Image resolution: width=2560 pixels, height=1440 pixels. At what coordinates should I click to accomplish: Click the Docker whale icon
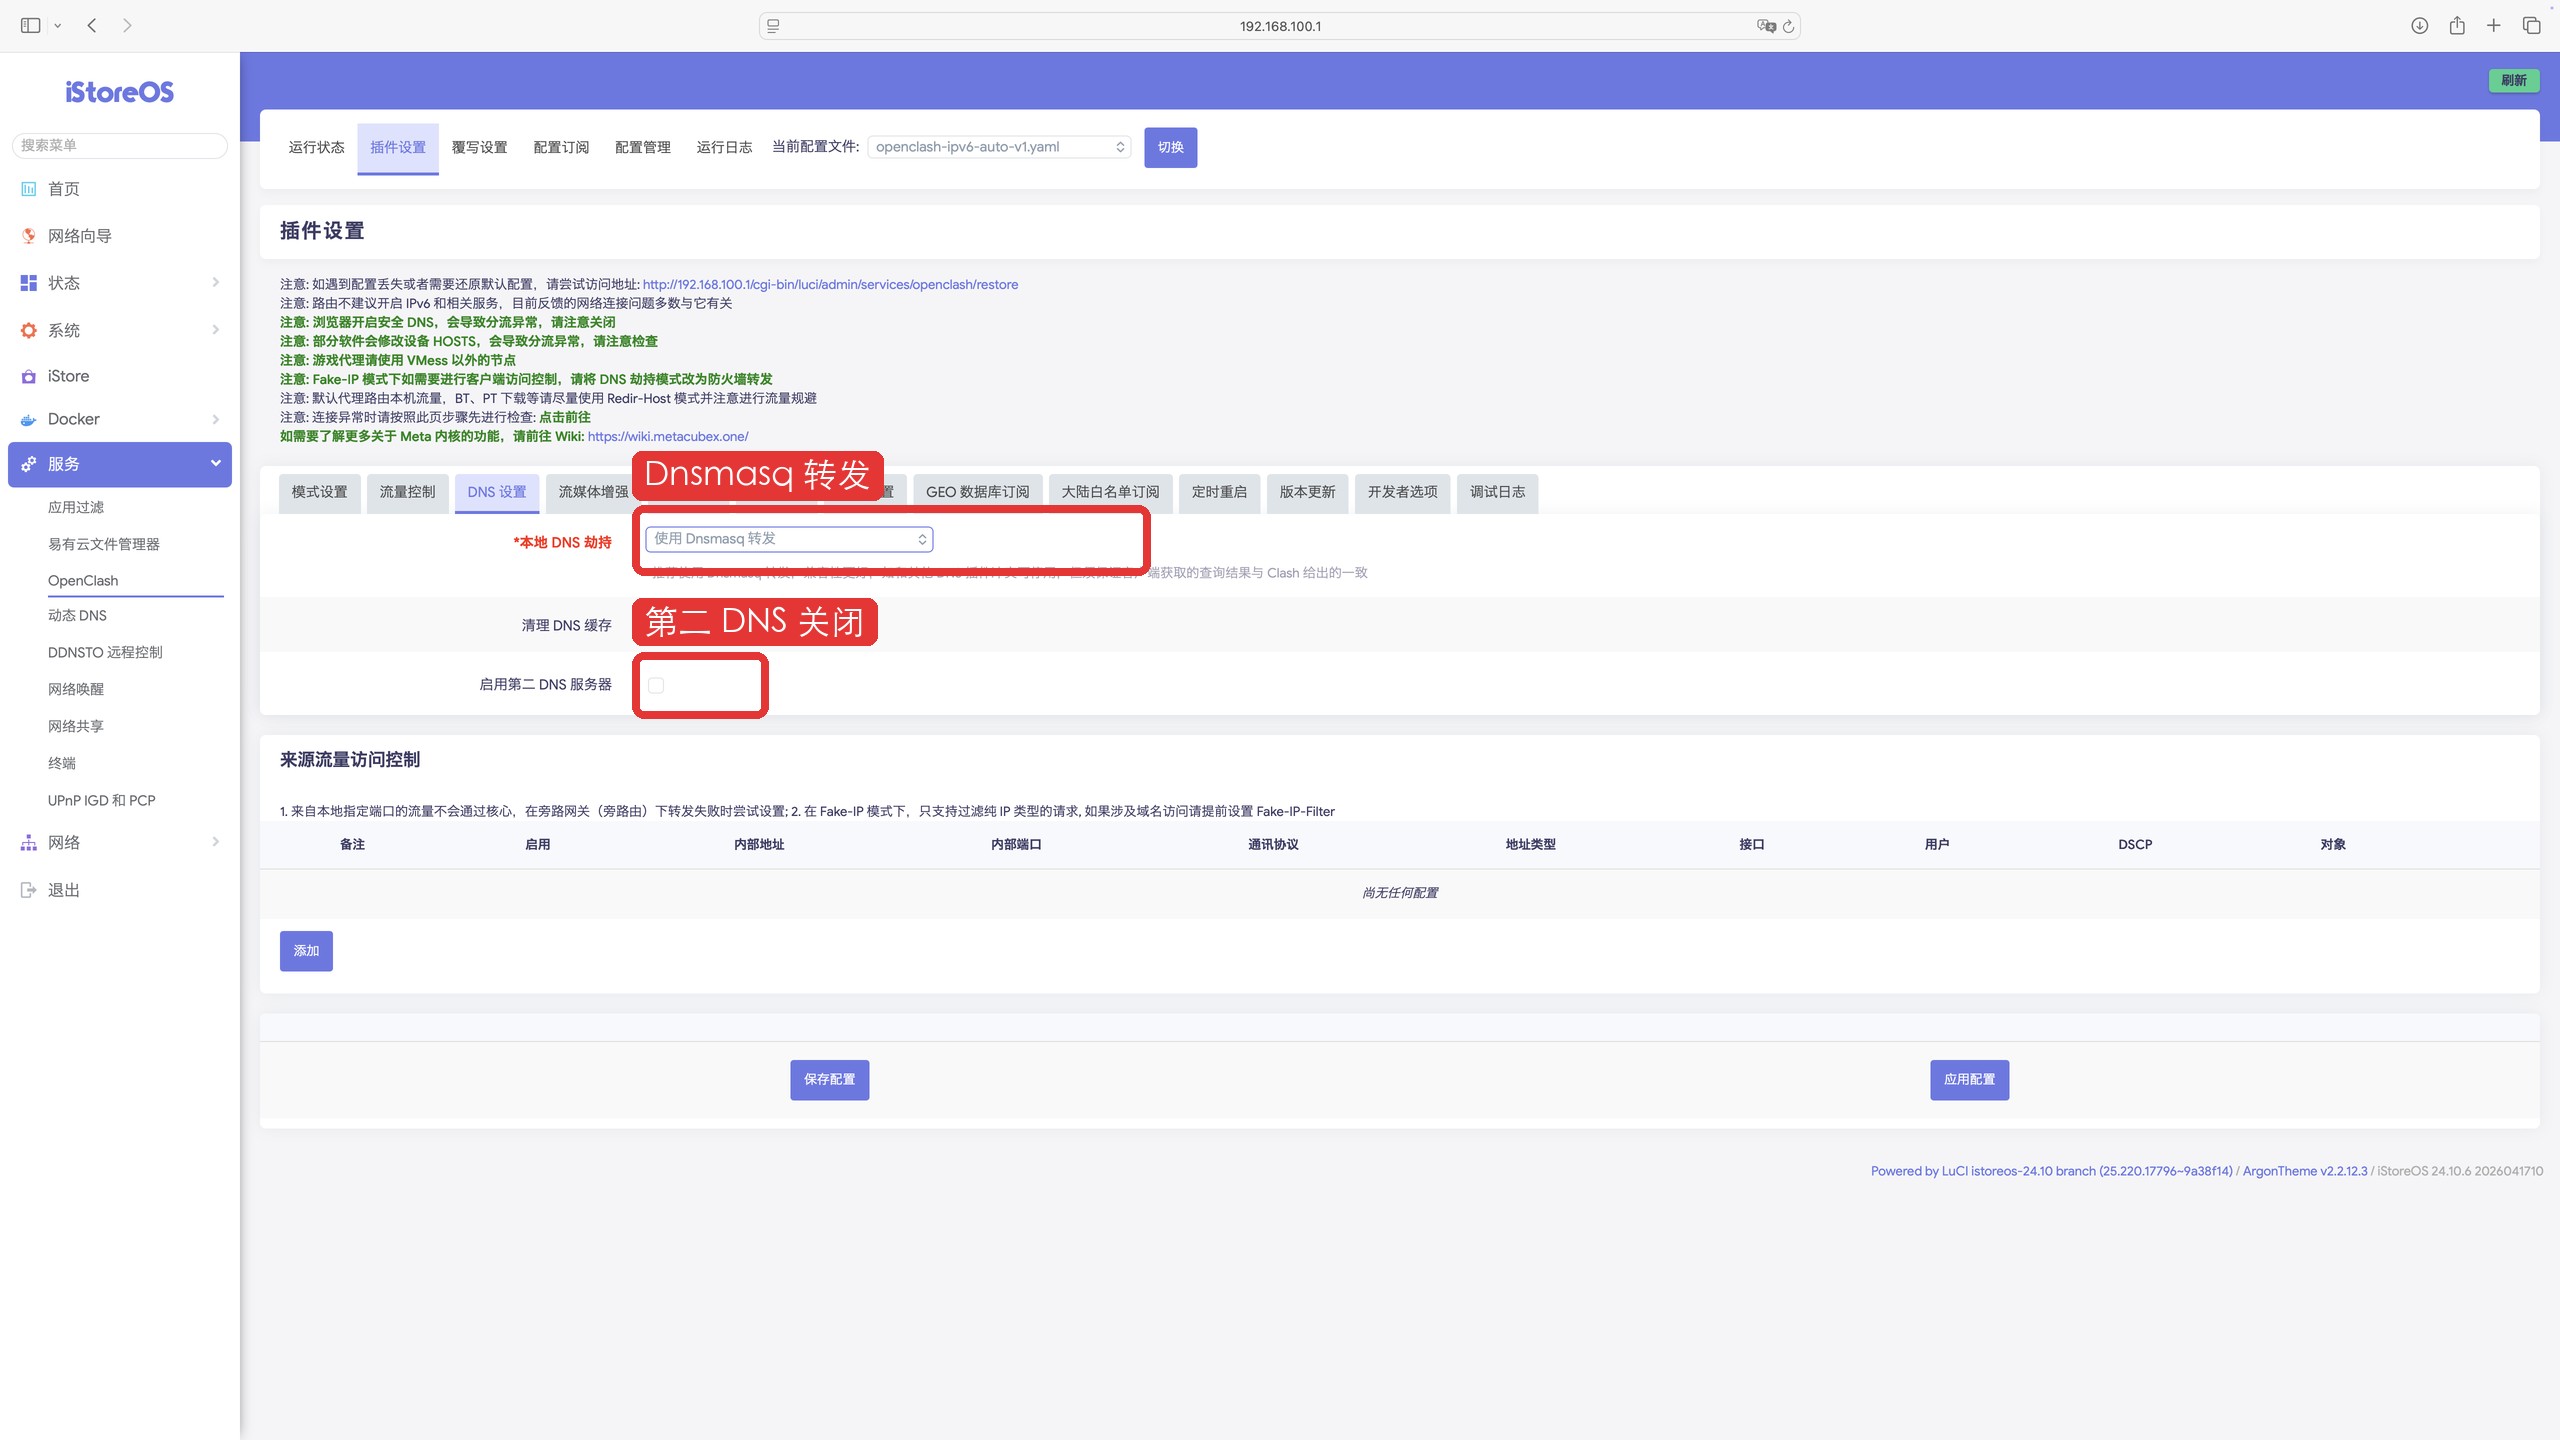(x=29, y=420)
